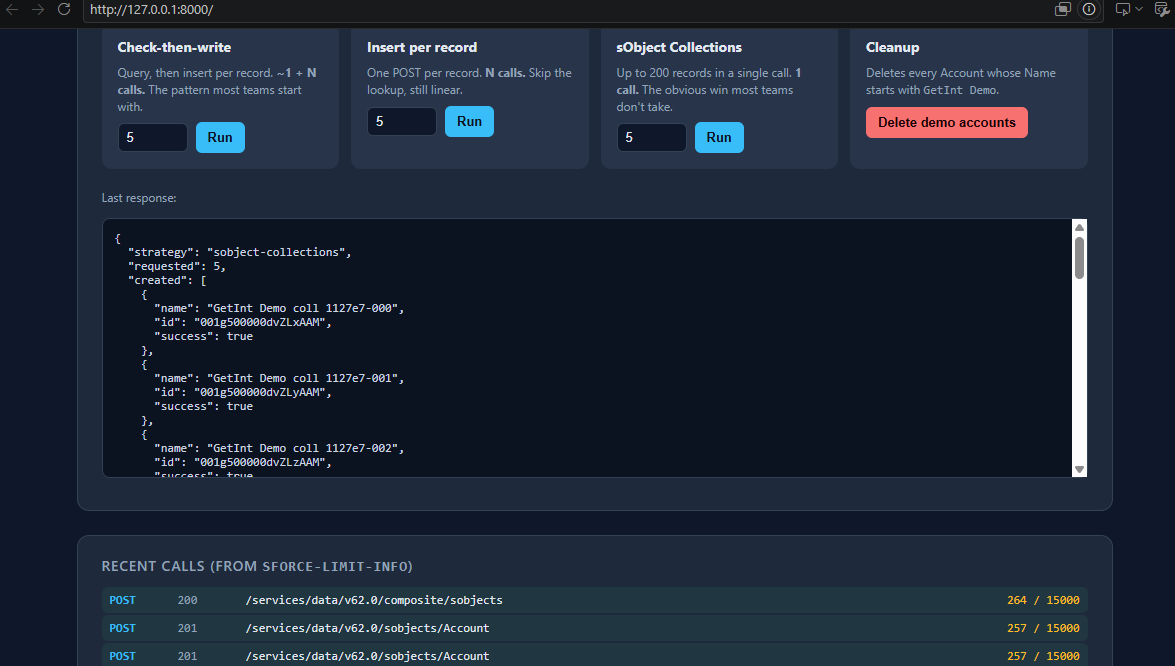Go forward with the browser forward arrow

pos(38,10)
